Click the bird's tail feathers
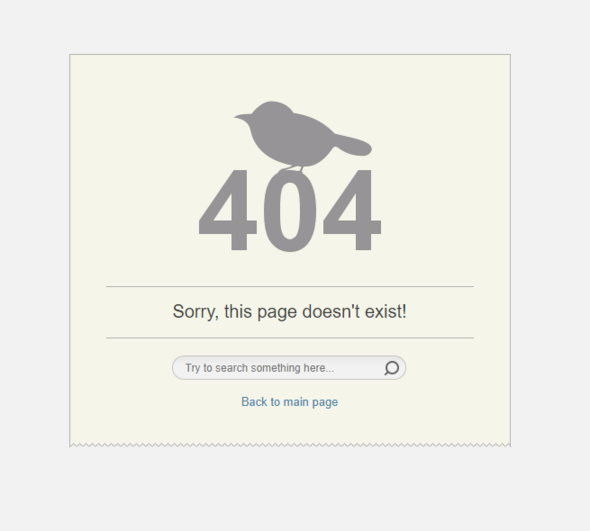The height and width of the screenshot is (531, 590). pos(354,145)
